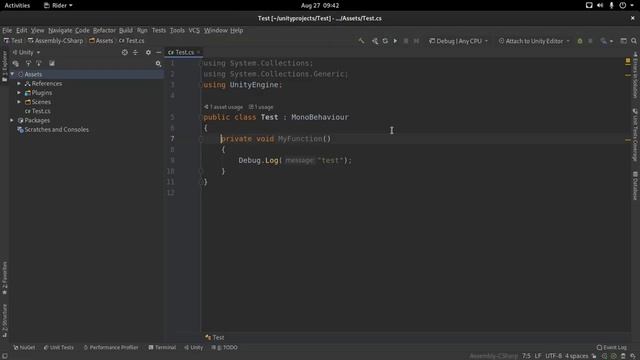Open the Build menu
Viewport: 640px width, 360px height.
(126, 30)
